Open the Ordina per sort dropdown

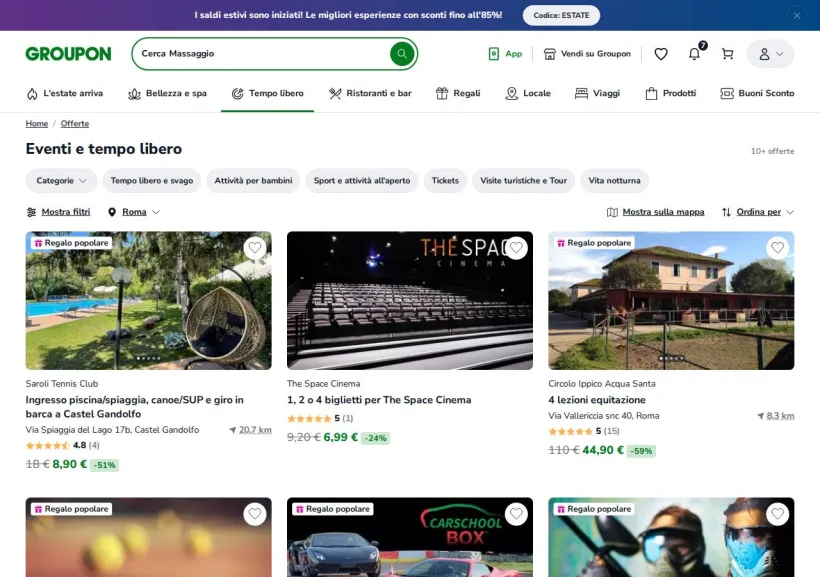[x=758, y=212]
